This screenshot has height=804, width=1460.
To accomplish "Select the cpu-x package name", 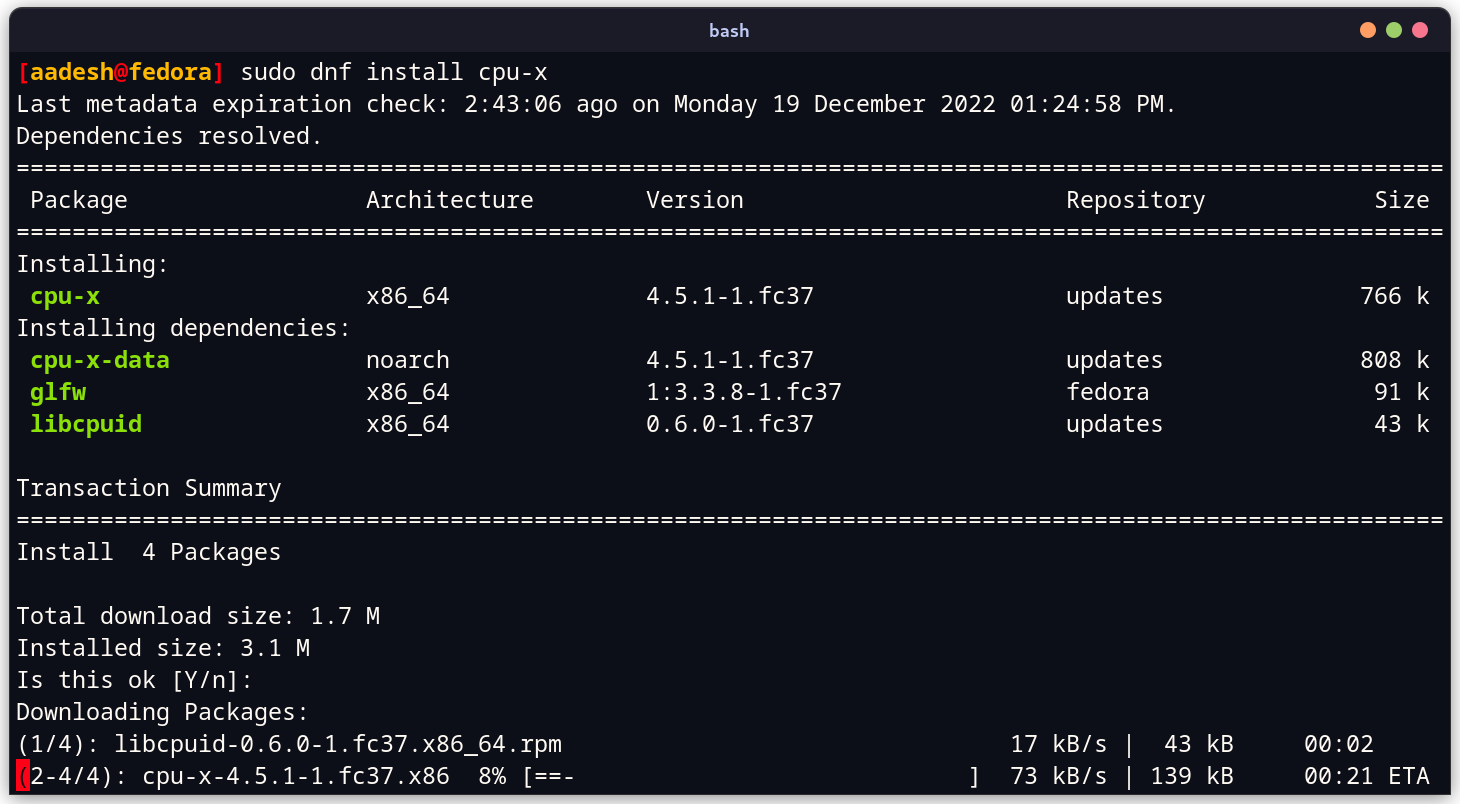I will coord(64,295).
